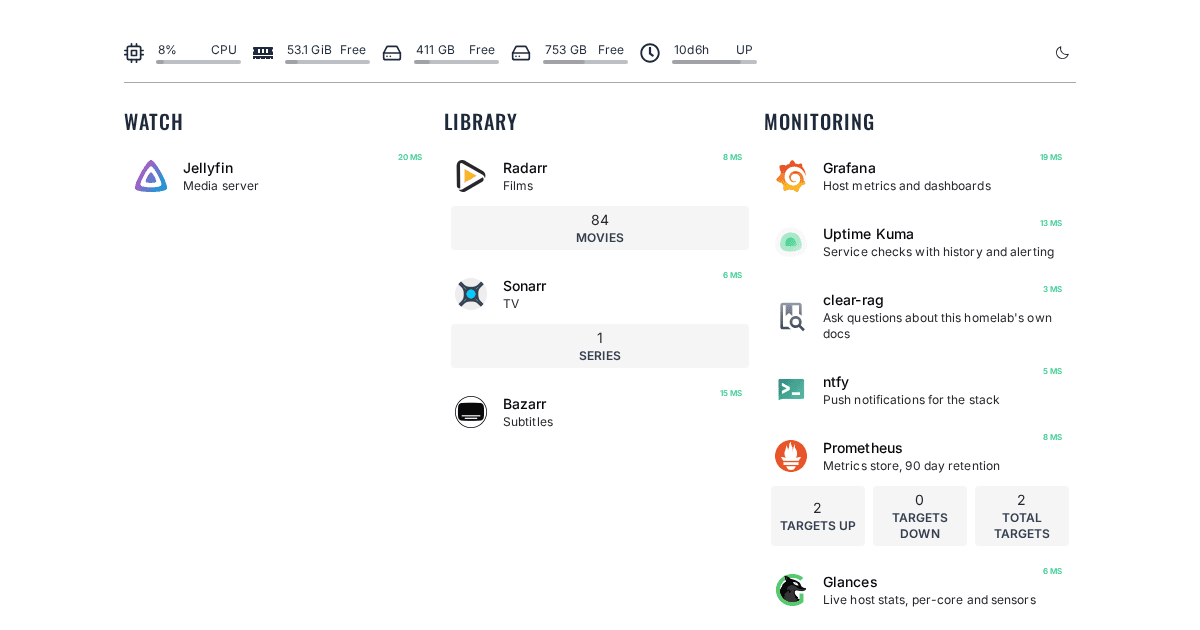Open the Uptime Kuma title link

[x=868, y=234]
